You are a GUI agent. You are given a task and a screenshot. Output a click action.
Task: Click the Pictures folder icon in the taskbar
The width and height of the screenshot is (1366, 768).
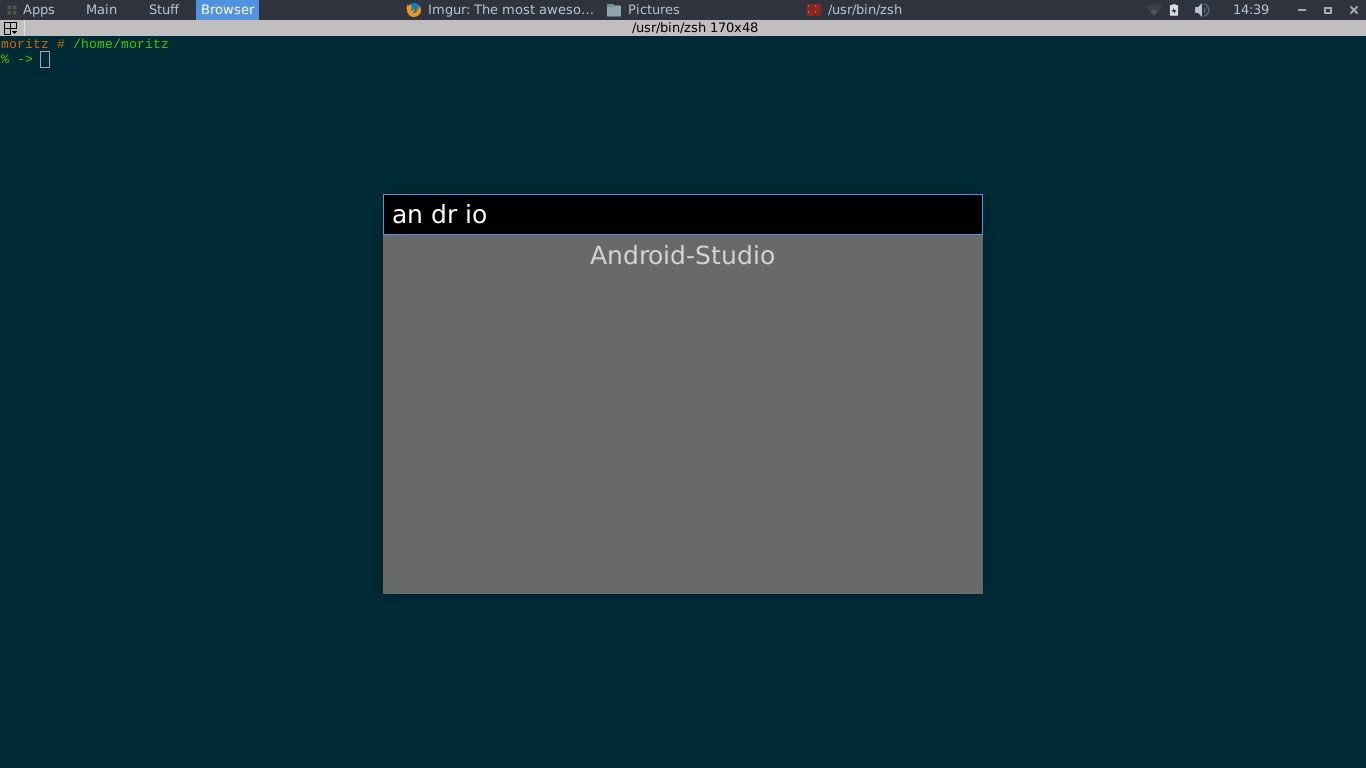614,10
